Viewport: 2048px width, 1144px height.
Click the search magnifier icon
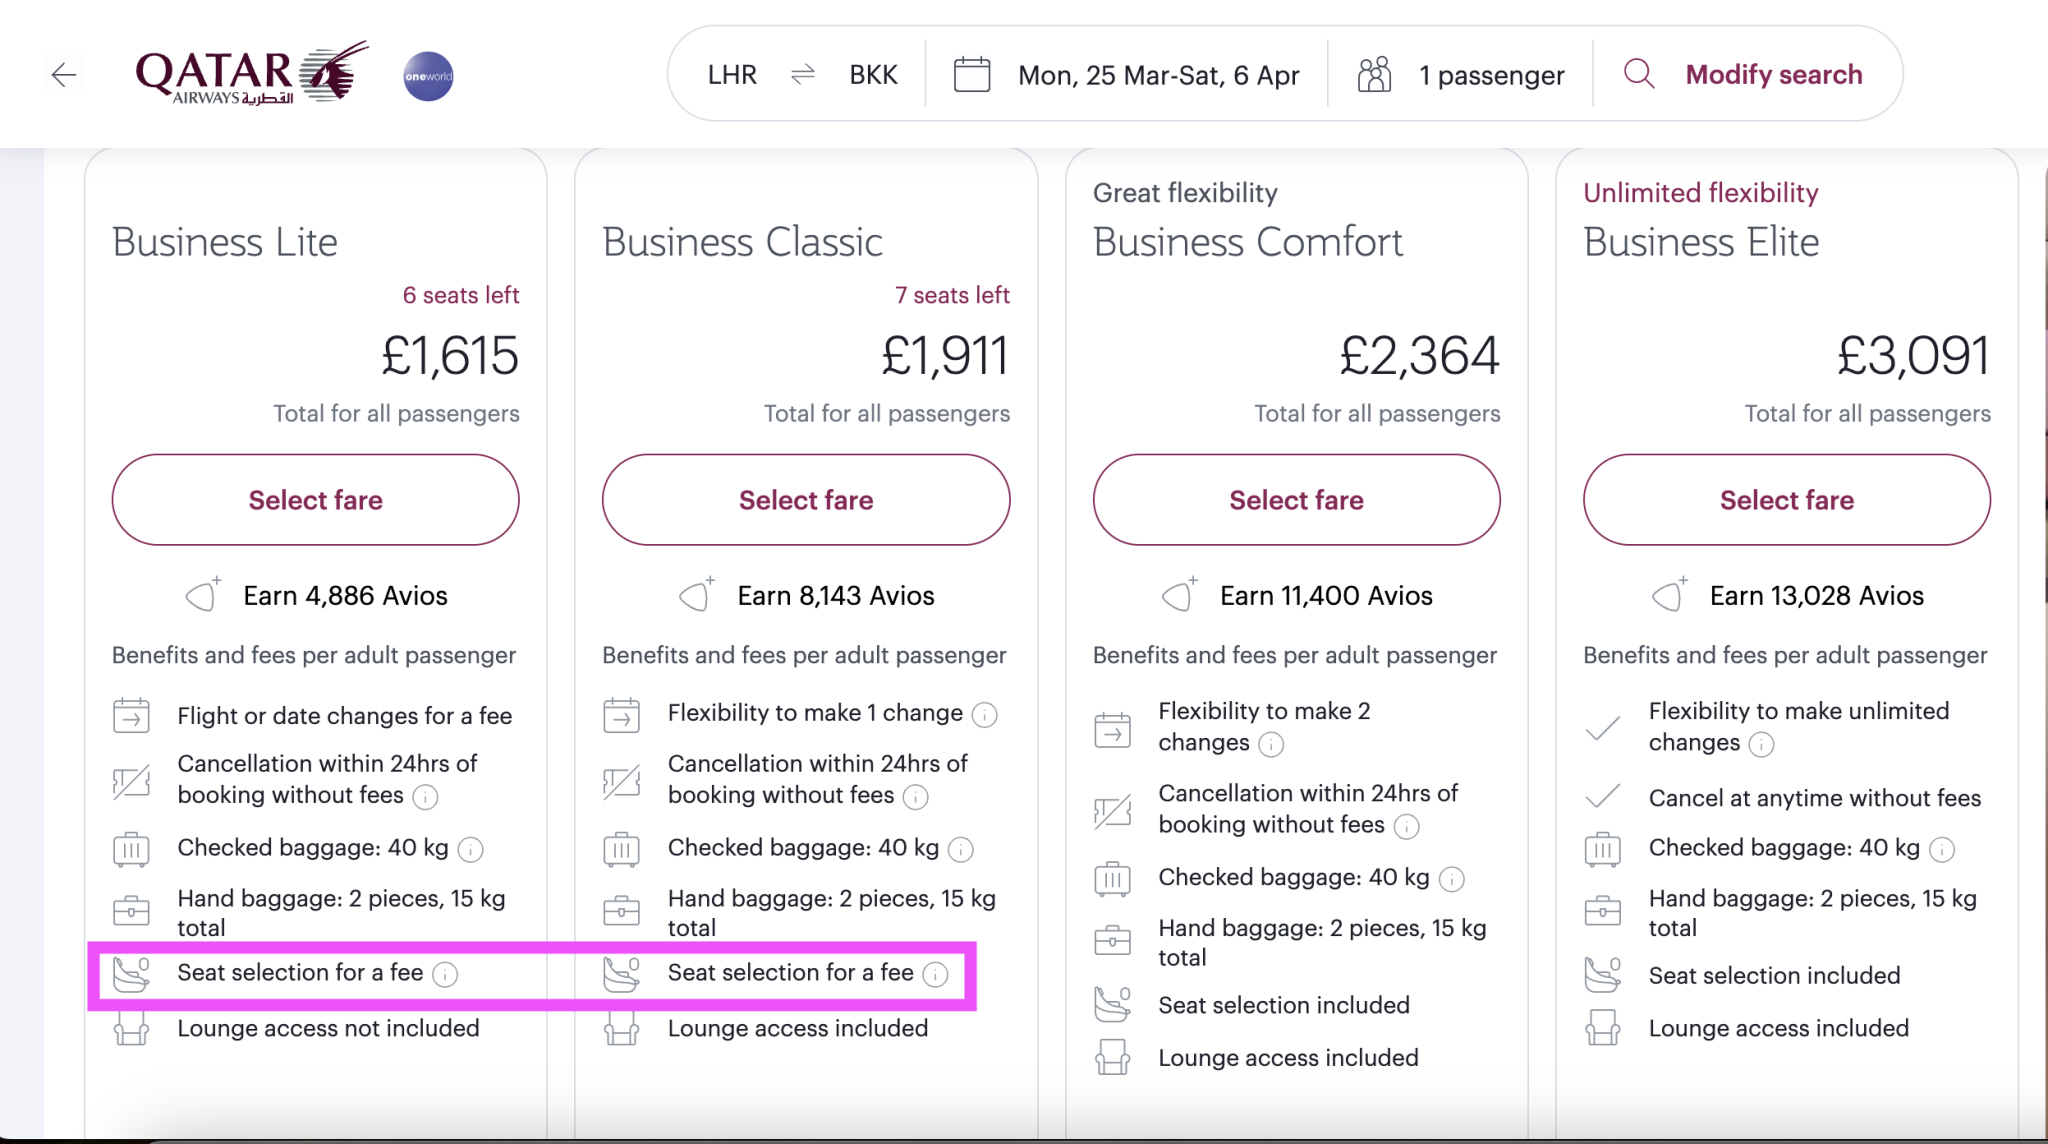[x=1639, y=74]
